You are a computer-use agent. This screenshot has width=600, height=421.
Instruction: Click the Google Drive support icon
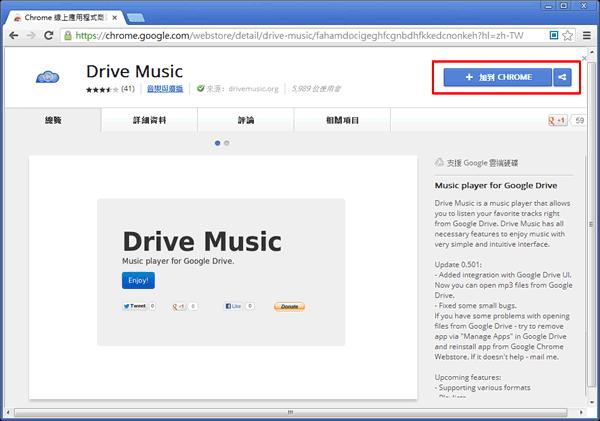pyautogui.click(x=439, y=163)
